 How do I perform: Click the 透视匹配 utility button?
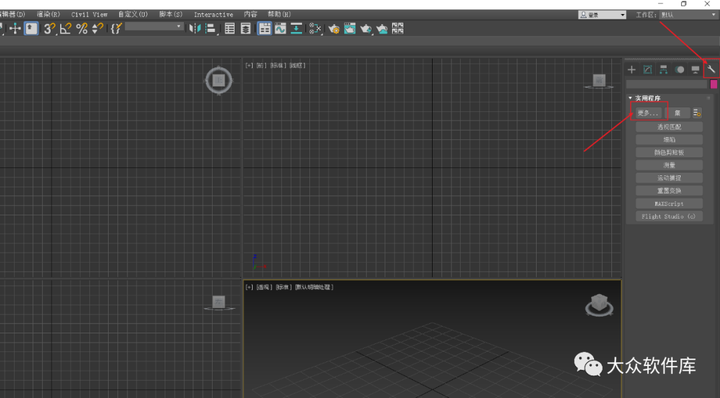coord(669,127)
